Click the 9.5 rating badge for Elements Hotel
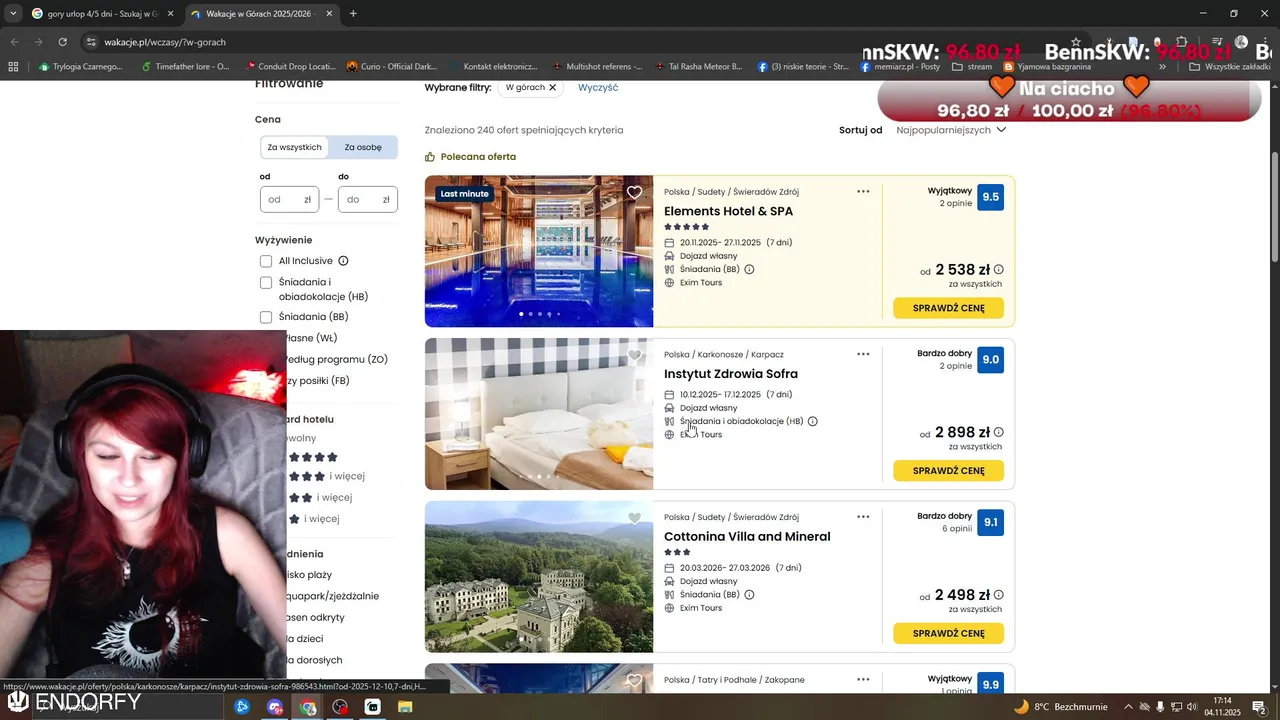This screenshot has height=720, width=1280. point(990,197)
